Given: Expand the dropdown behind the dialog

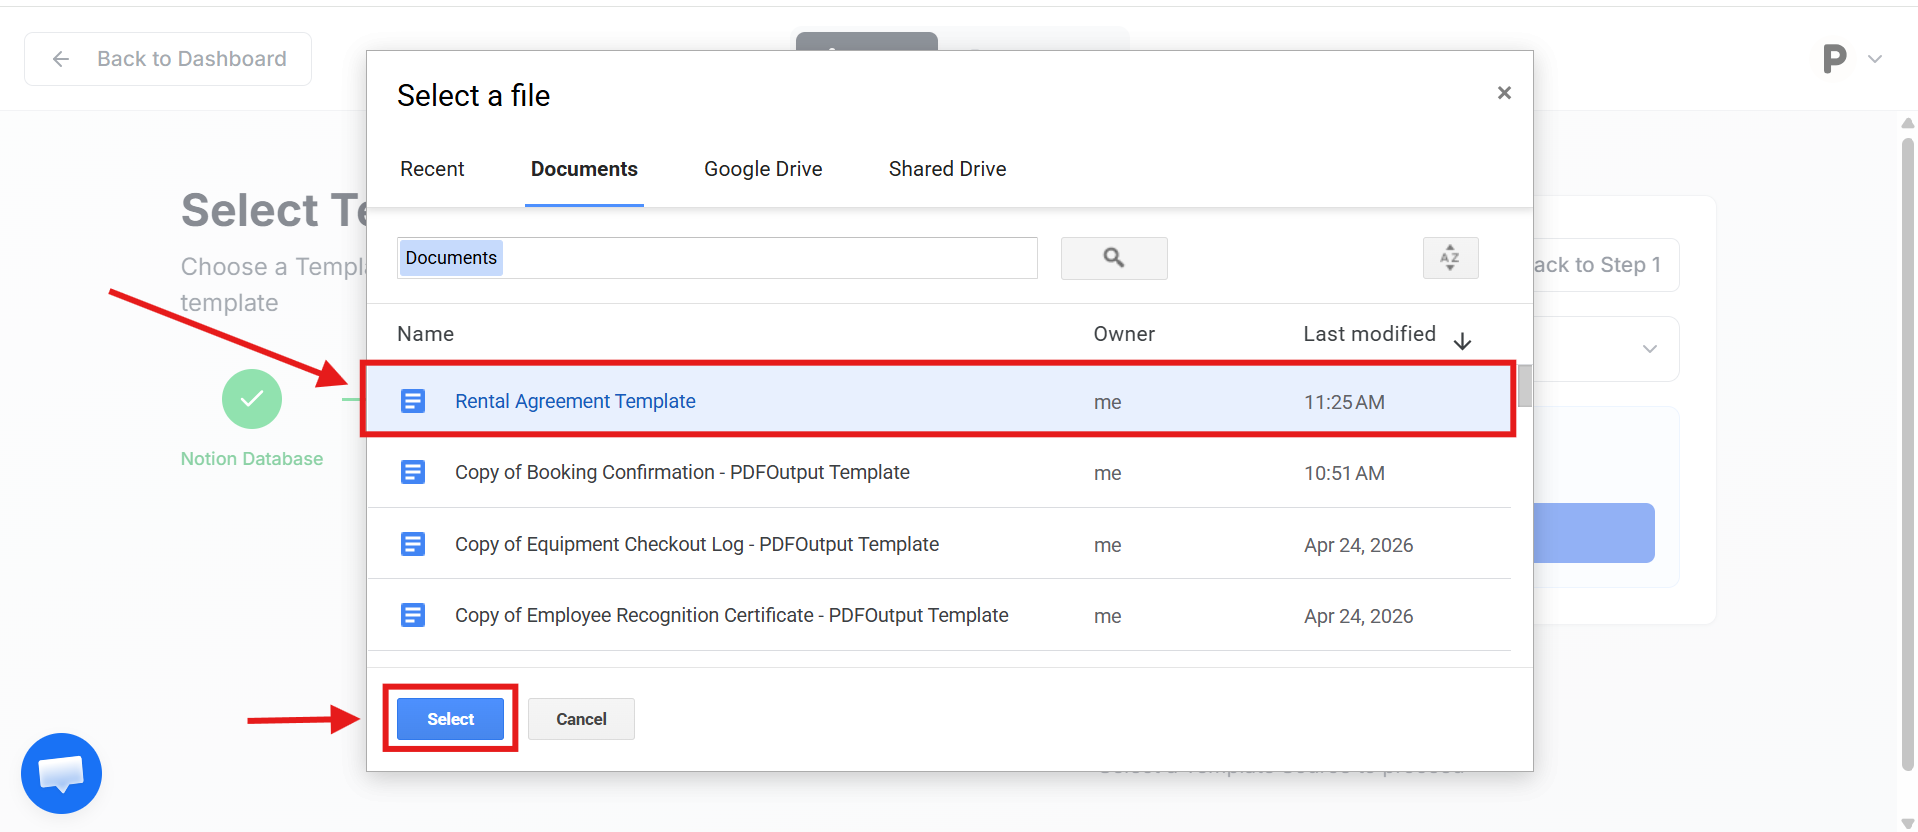Looking at the screenshot, I should click(1649, 349).
